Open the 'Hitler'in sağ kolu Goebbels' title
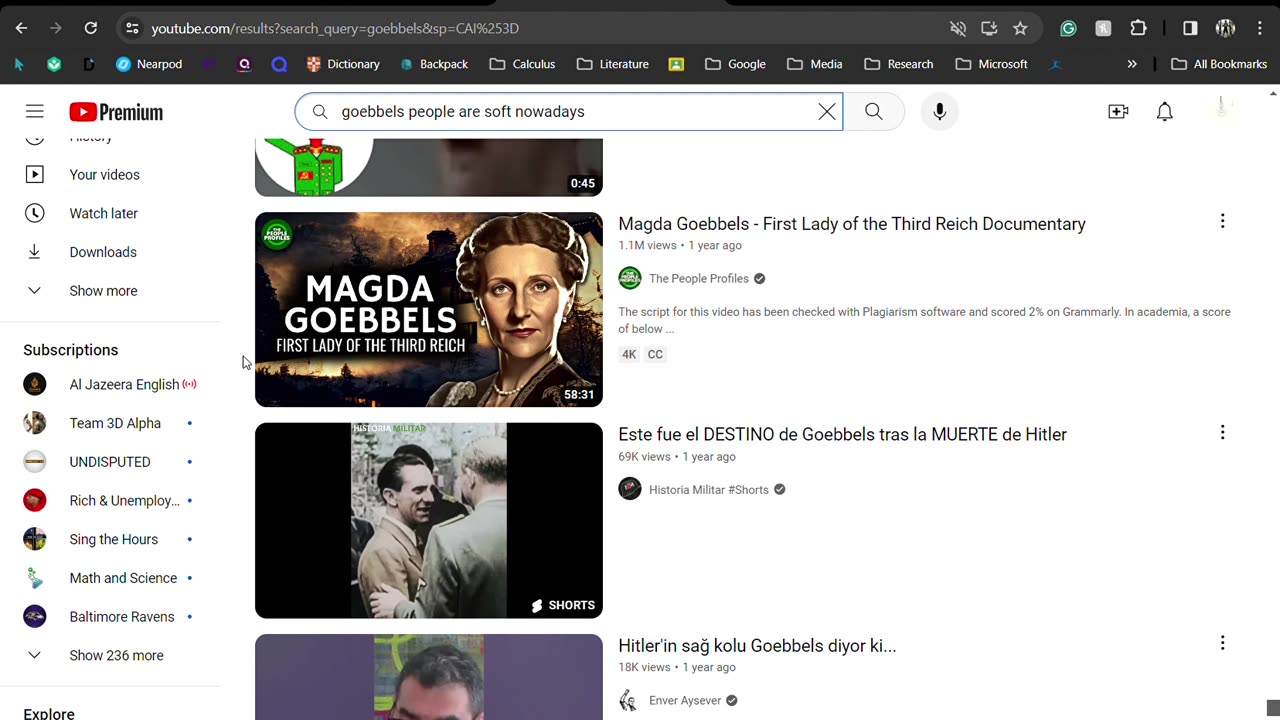The width and height of the screenshot is (1280, 720). [x=757, y=646]
